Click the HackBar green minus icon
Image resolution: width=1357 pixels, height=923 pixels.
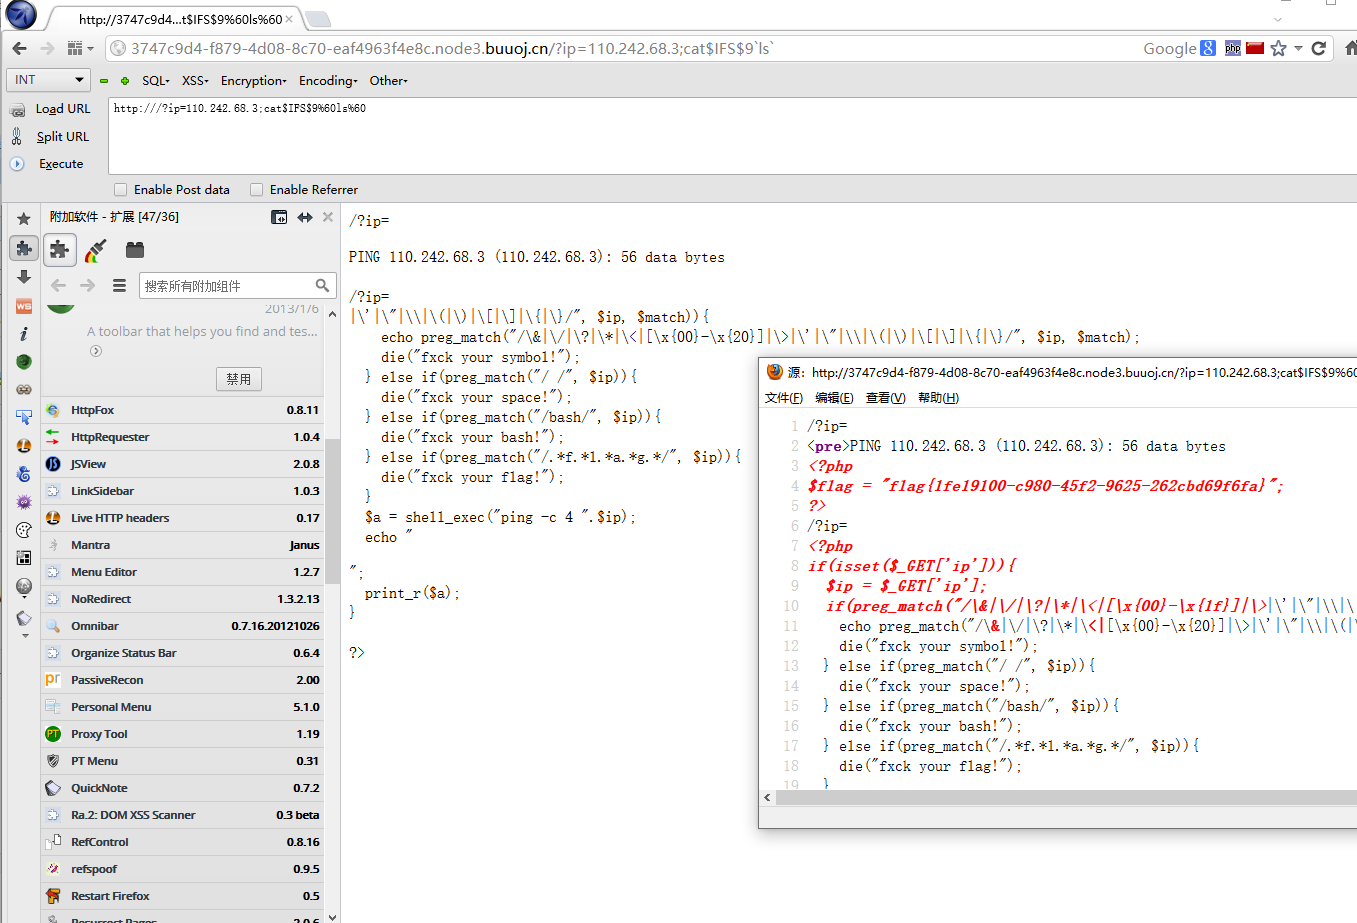click(104, 81)
